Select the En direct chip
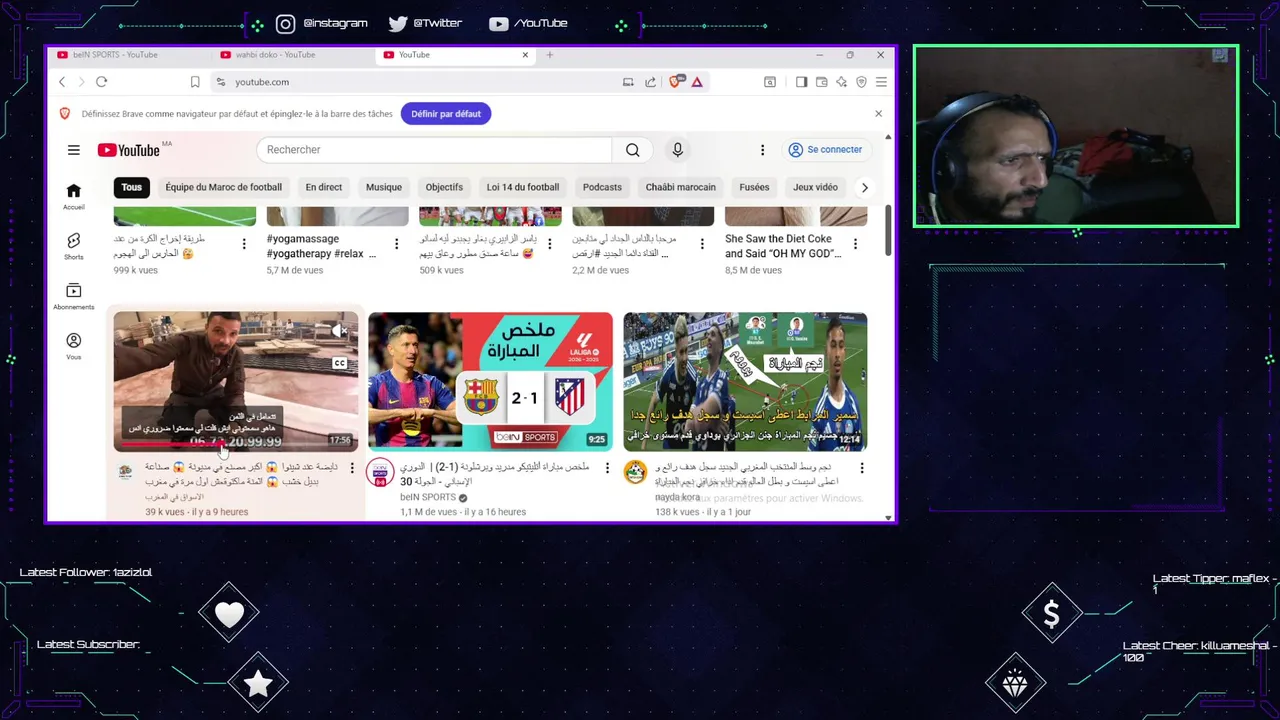This screenshot has height=720, width=1280. [324, 187]
